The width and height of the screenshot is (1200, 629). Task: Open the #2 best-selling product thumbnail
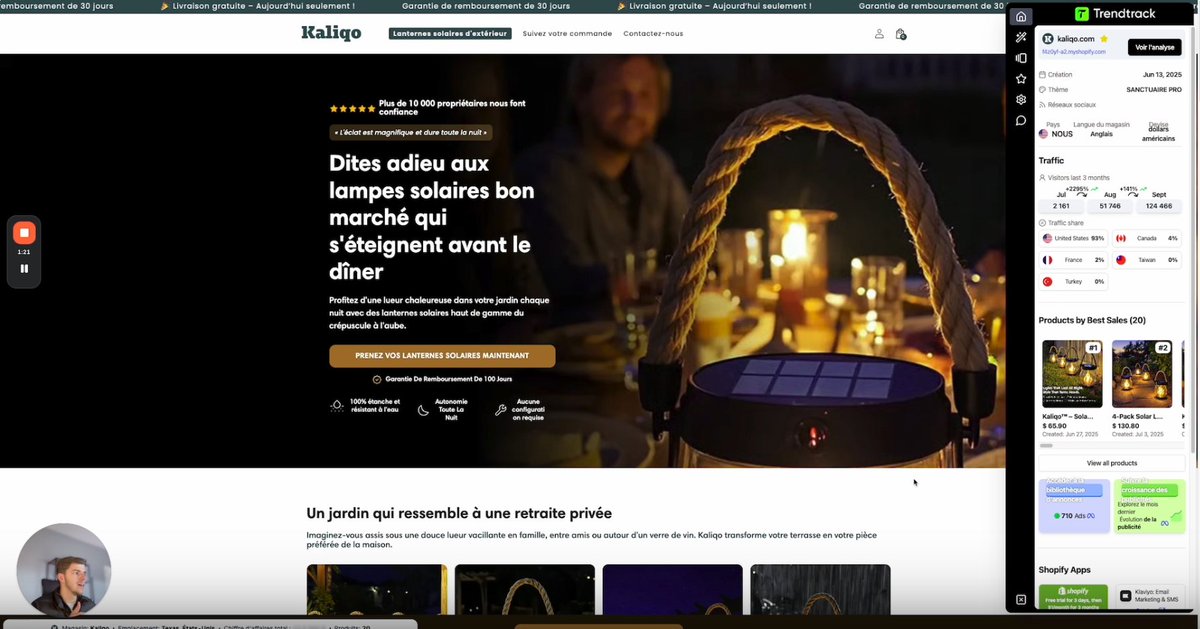pyautogui.click(x=1142, y=373)
